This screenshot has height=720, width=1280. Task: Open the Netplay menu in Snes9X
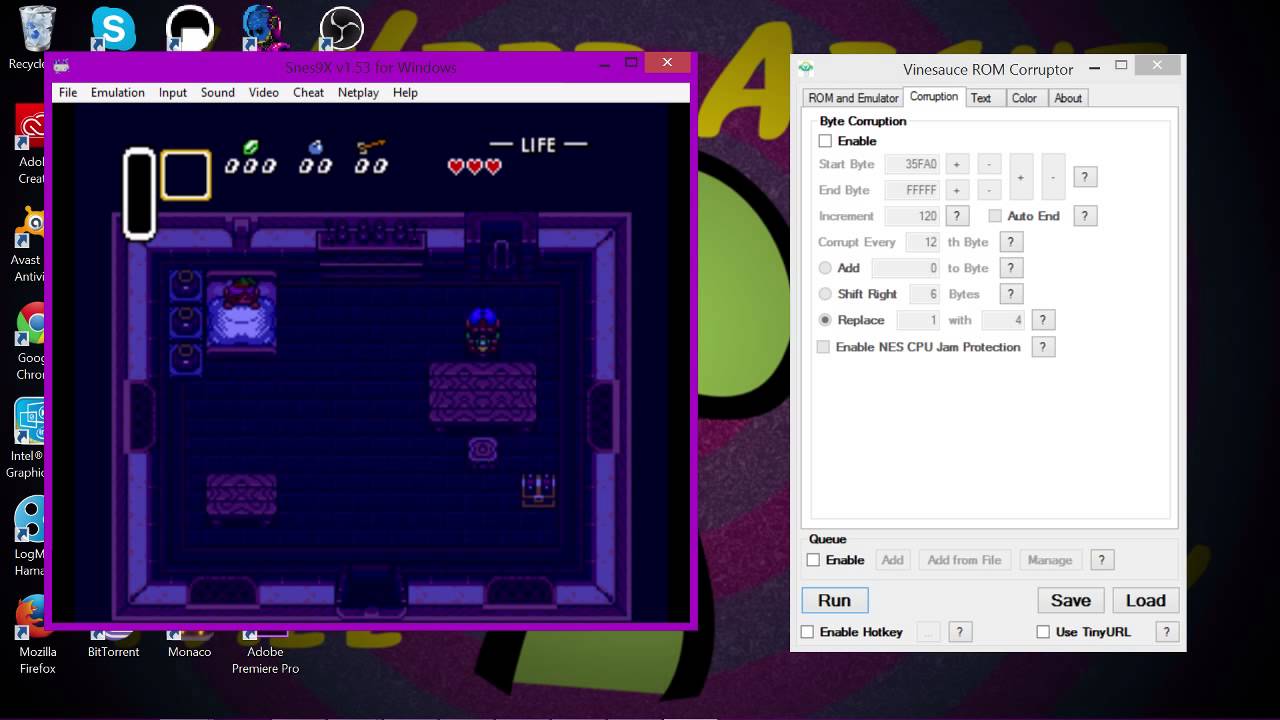click(x=358, y=92)
